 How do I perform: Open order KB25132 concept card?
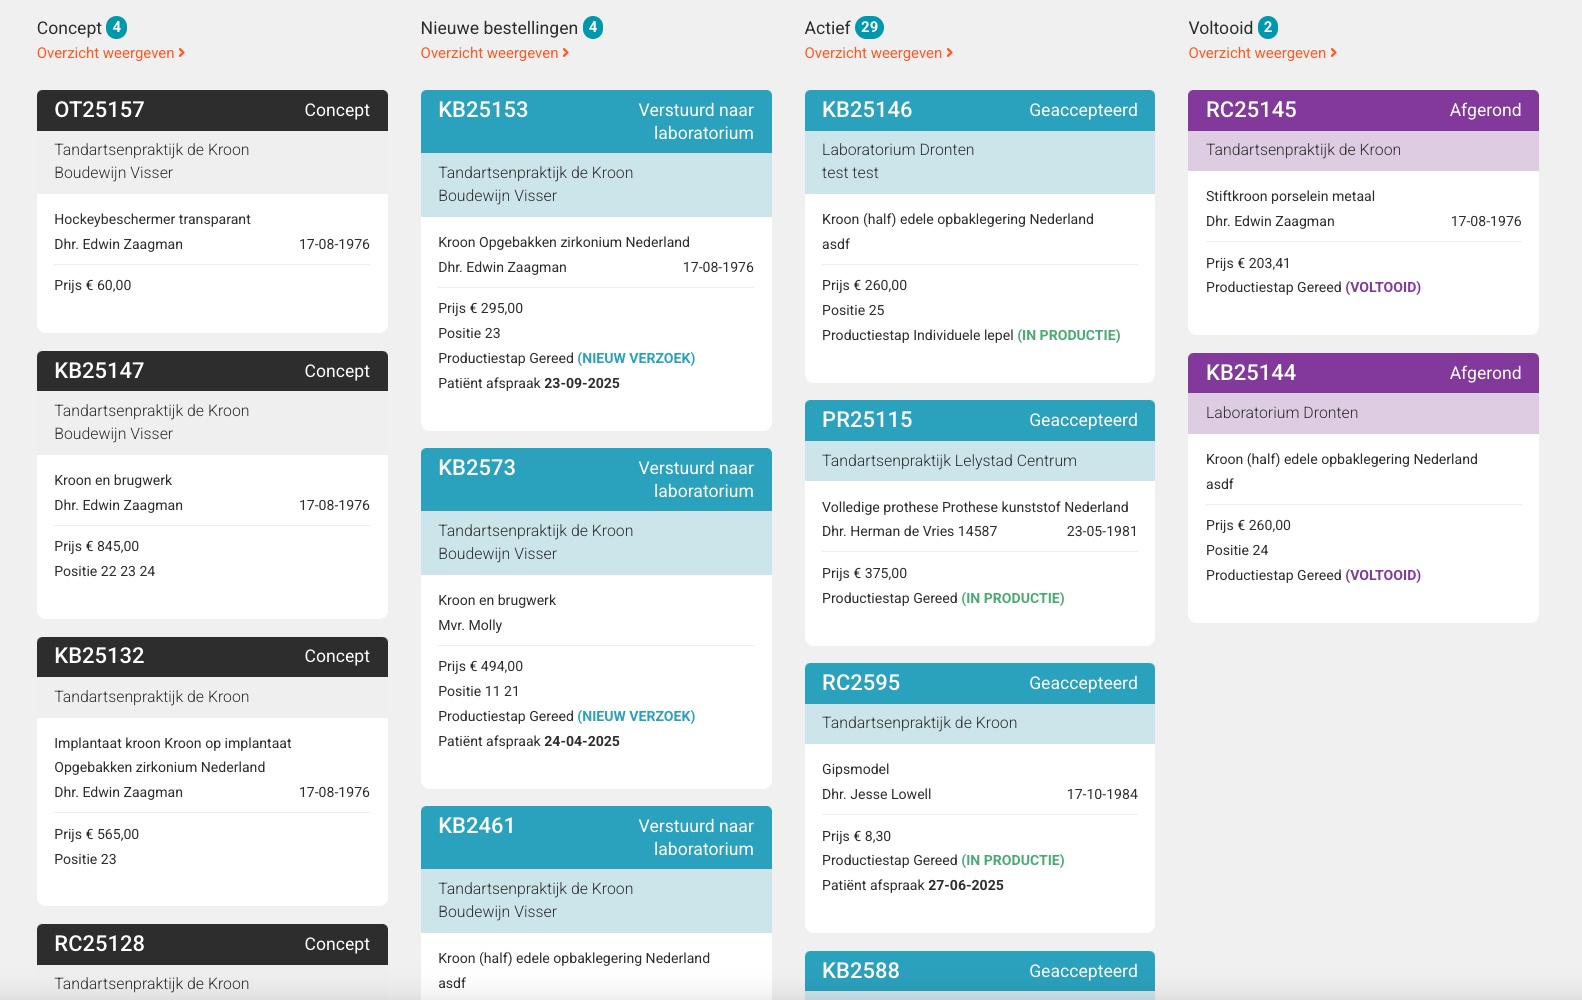click(x=212, y=656)
